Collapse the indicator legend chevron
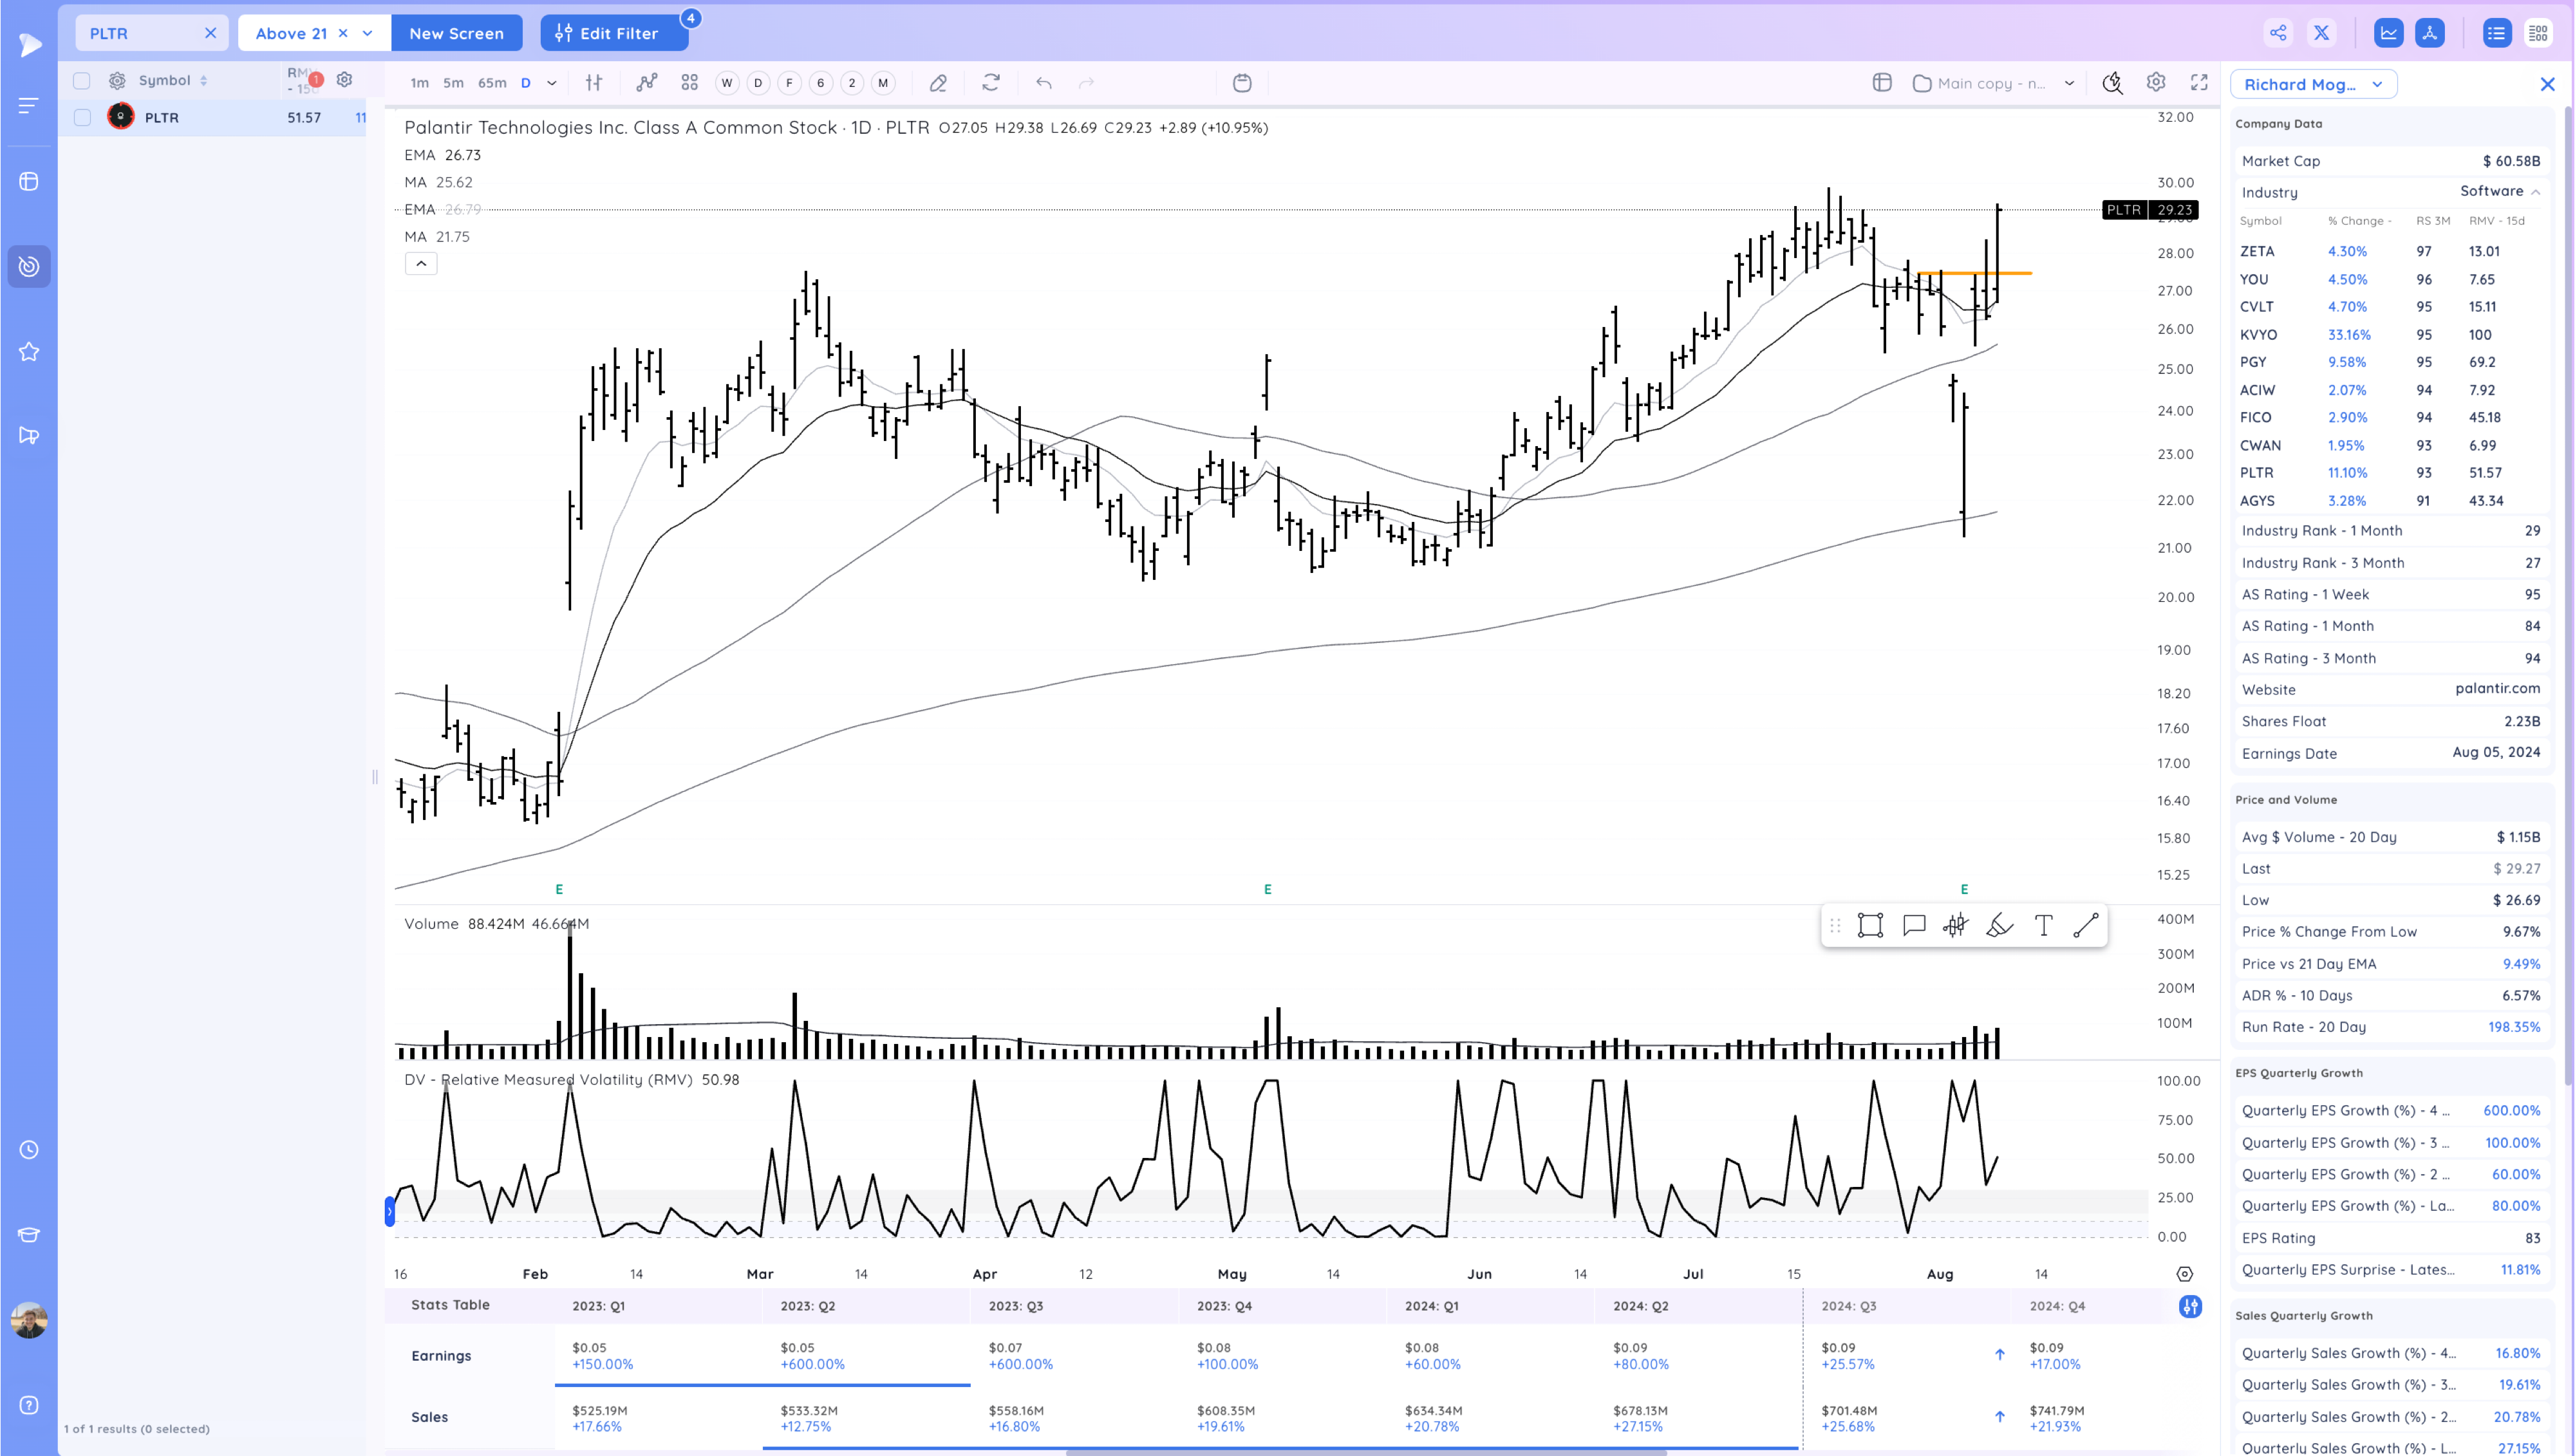Screen dimensions: 2575x1456 (x=421, y=263)
